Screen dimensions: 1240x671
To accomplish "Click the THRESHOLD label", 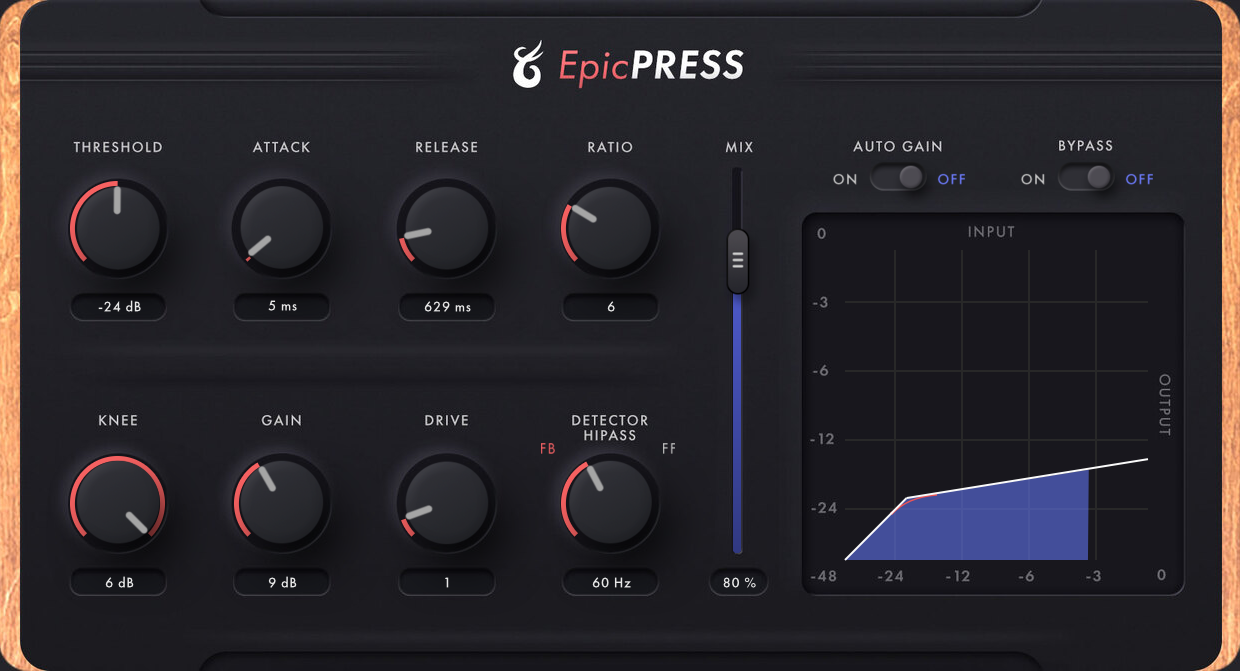I will point(118,147).
